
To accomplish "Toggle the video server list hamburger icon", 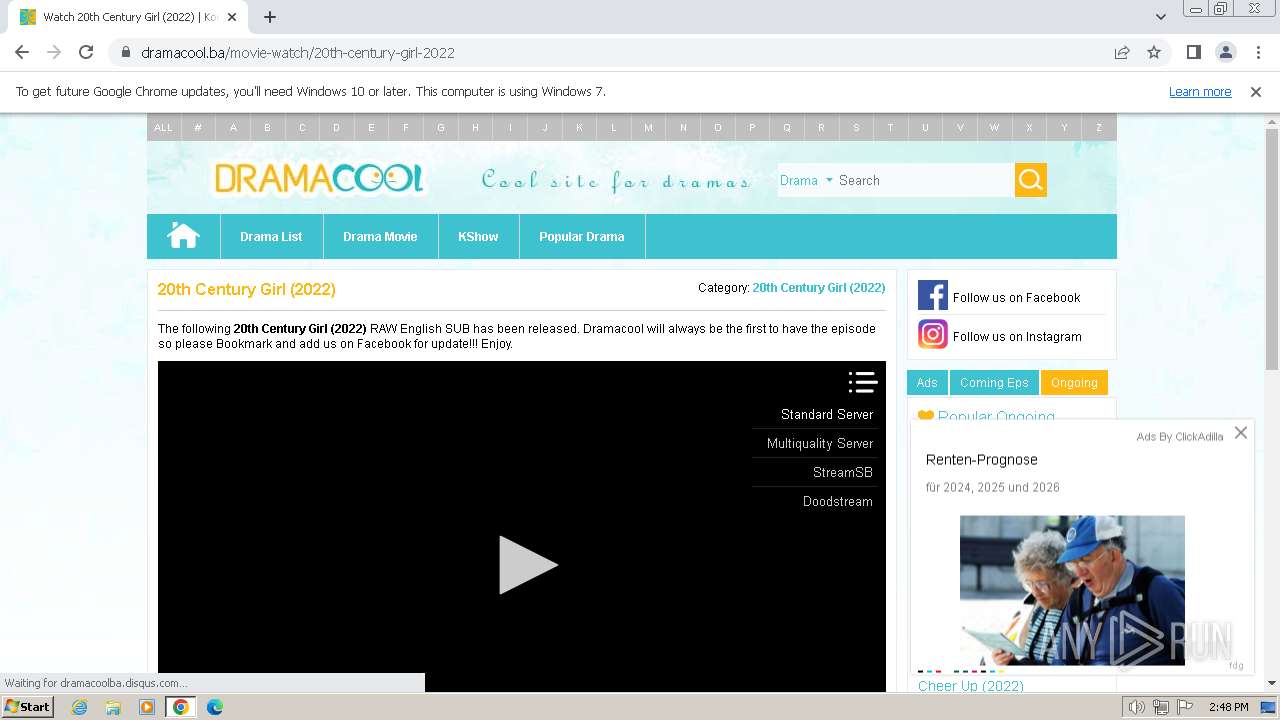I will [x=862, y=382].
